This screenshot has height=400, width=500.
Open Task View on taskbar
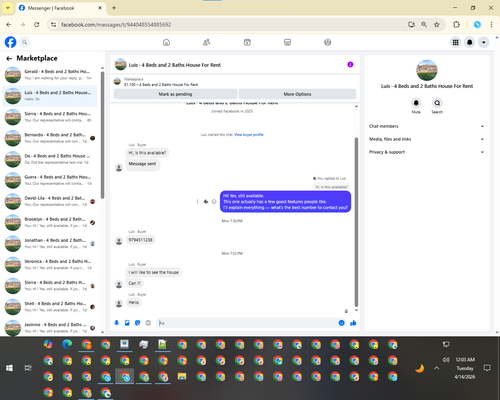point(28,368)
